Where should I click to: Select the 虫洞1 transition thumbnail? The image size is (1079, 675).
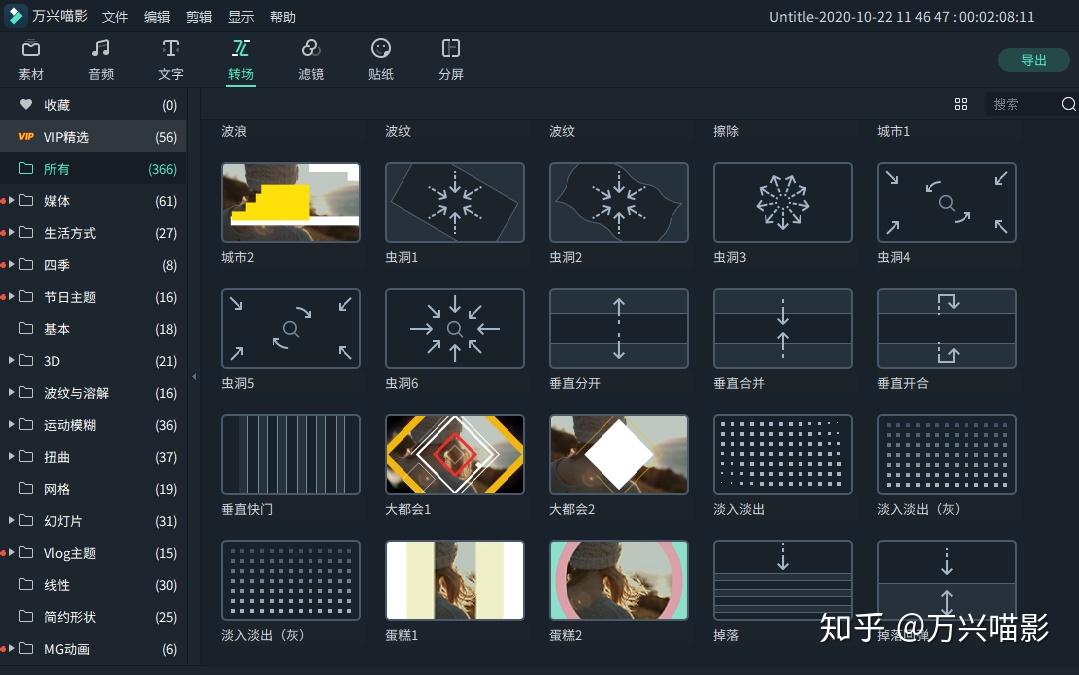(455, 202)
